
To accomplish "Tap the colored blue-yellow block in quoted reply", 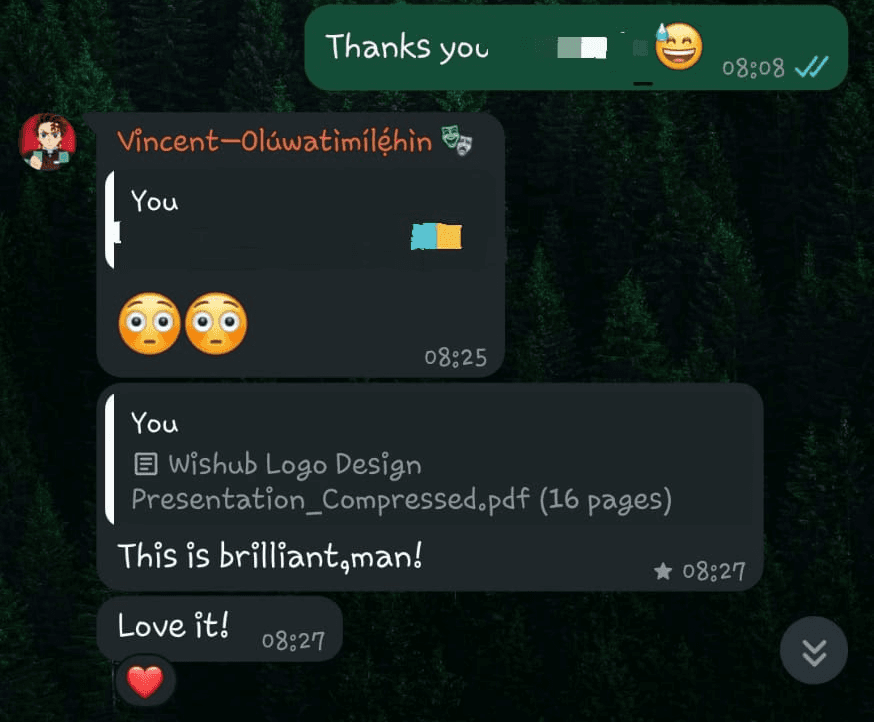I will (436, 236).
